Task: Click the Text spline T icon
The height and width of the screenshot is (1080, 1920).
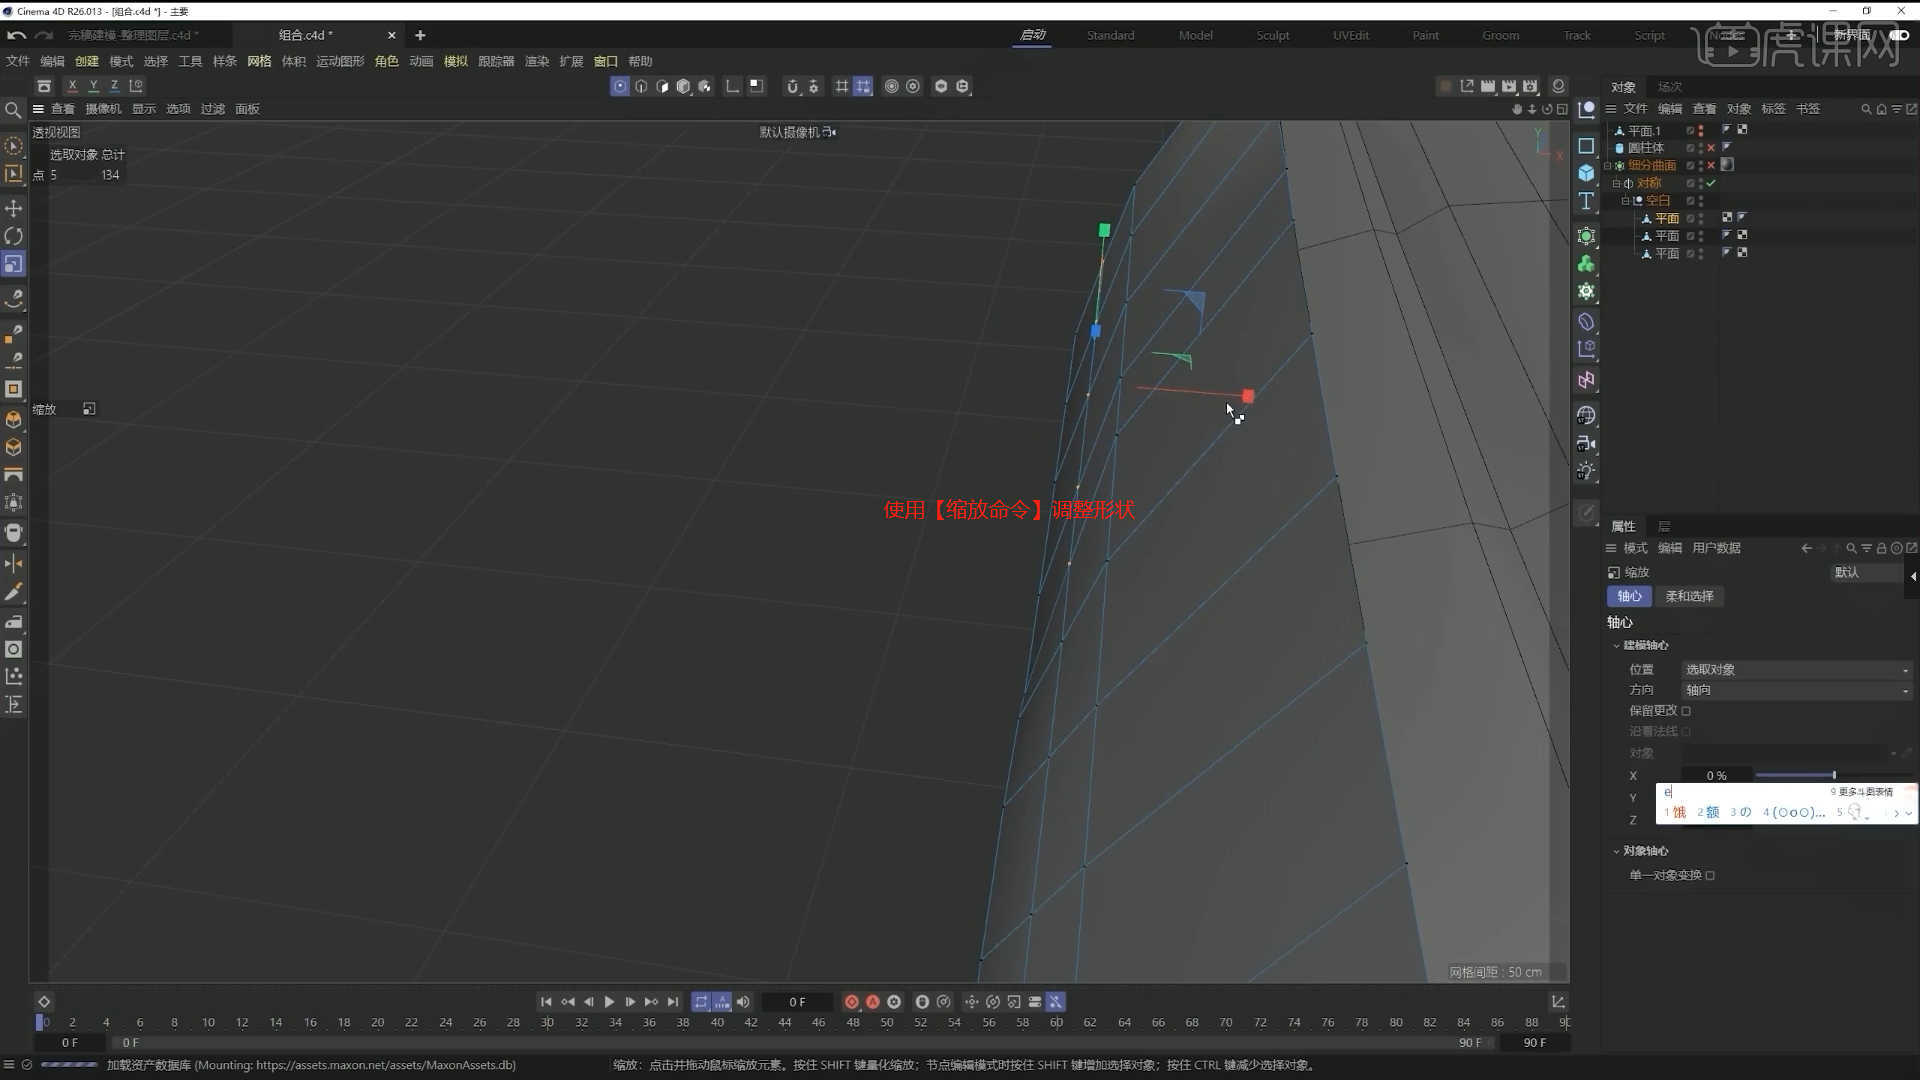Action: click(1586, 201)
